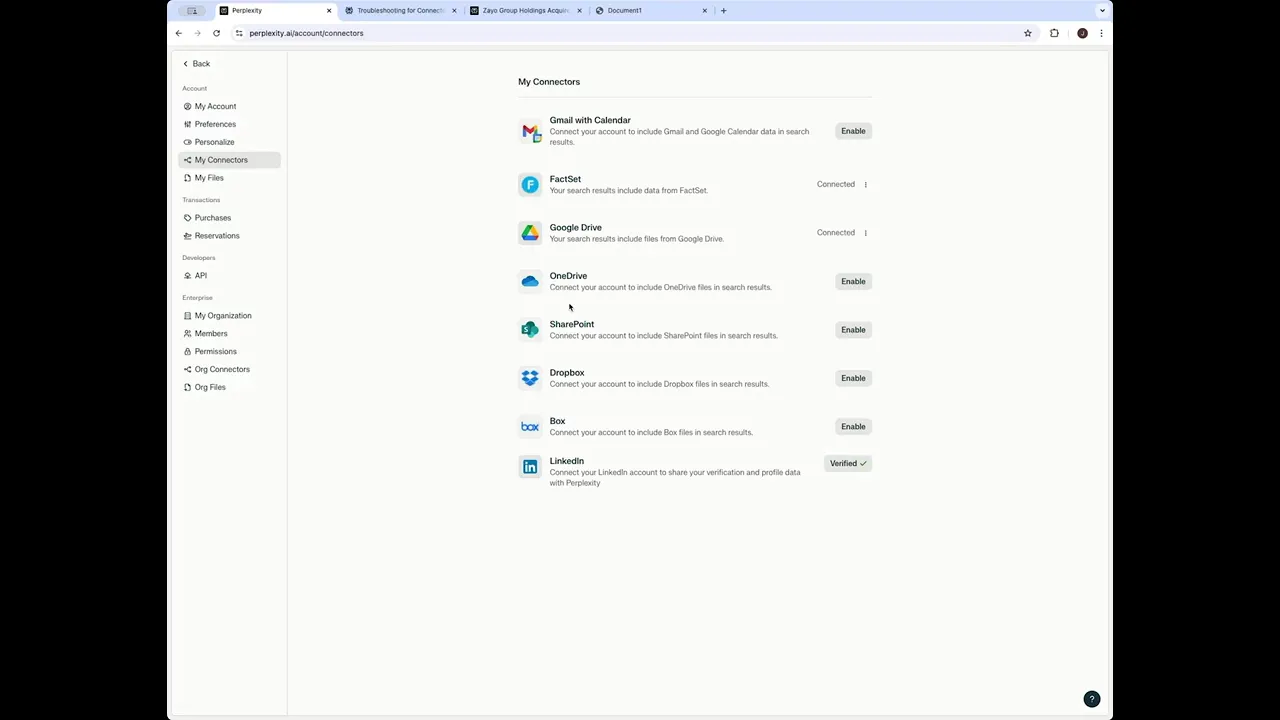Close the Perplexity tab

click(329, 10)
